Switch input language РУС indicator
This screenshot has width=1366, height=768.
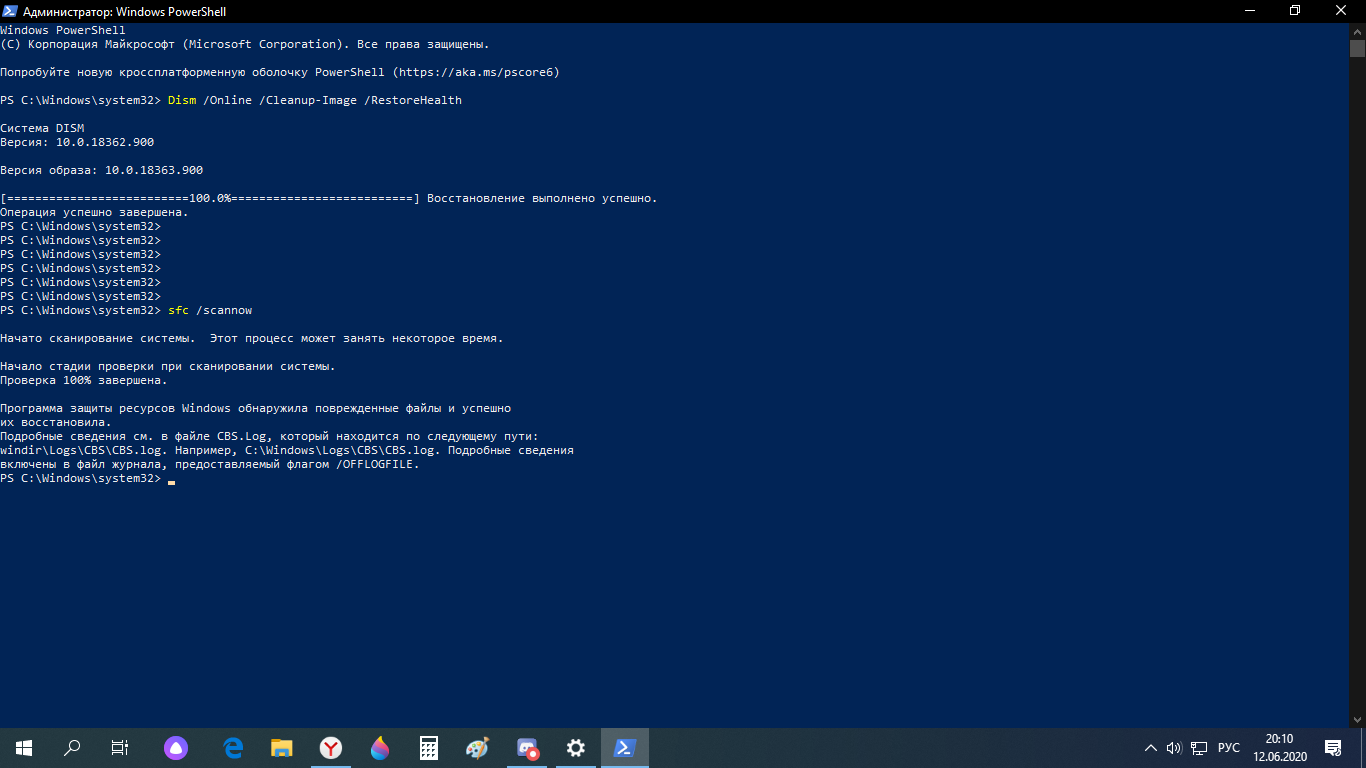1229,748
